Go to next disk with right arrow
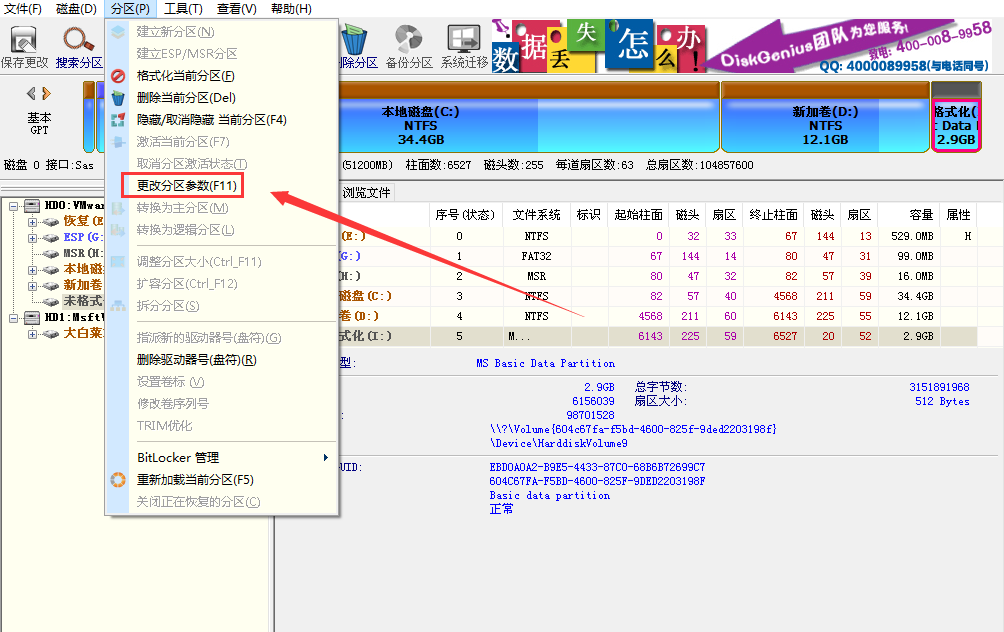 coord(46,93)
